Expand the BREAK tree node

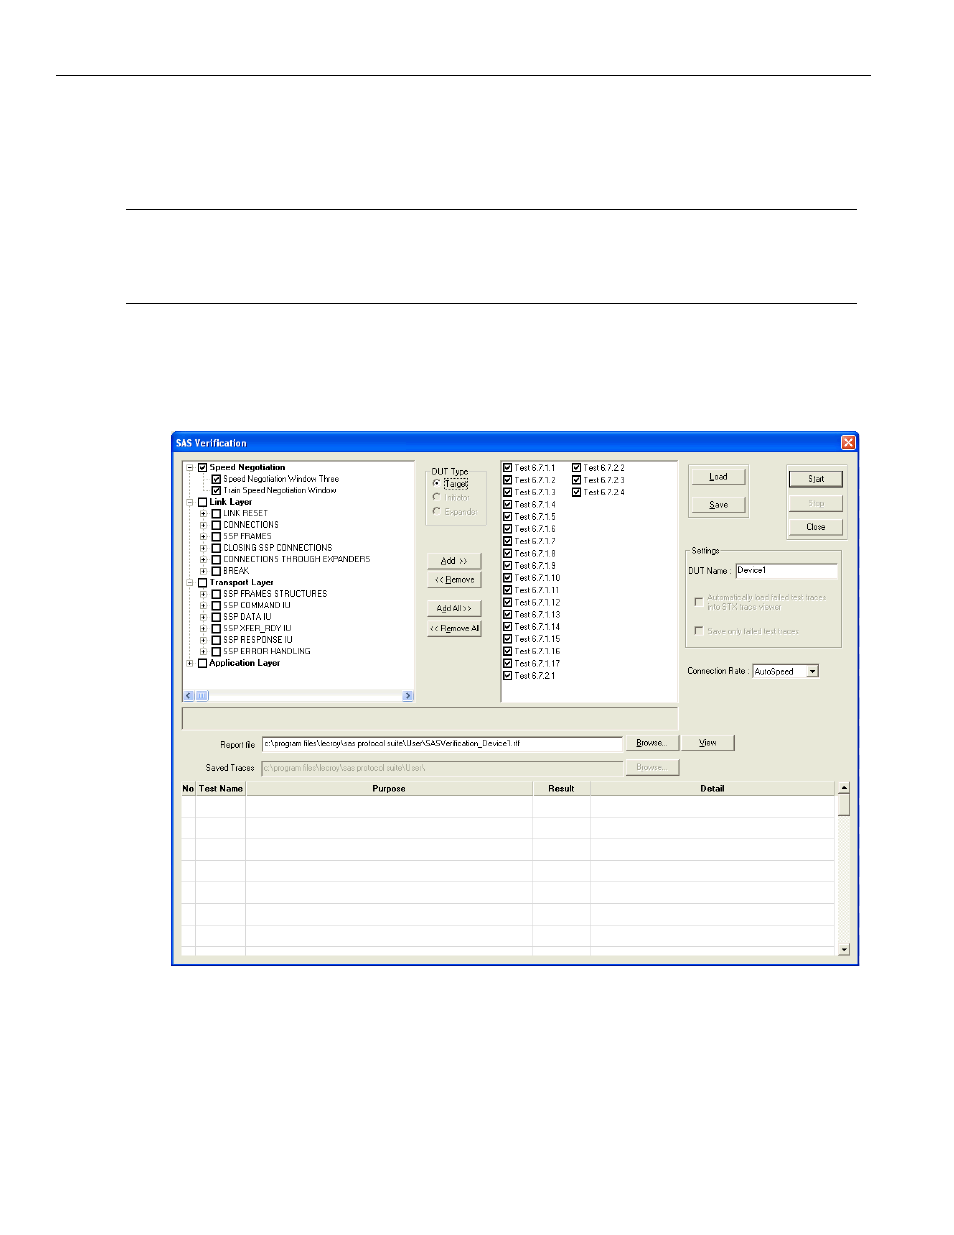(x=203, y=571)
